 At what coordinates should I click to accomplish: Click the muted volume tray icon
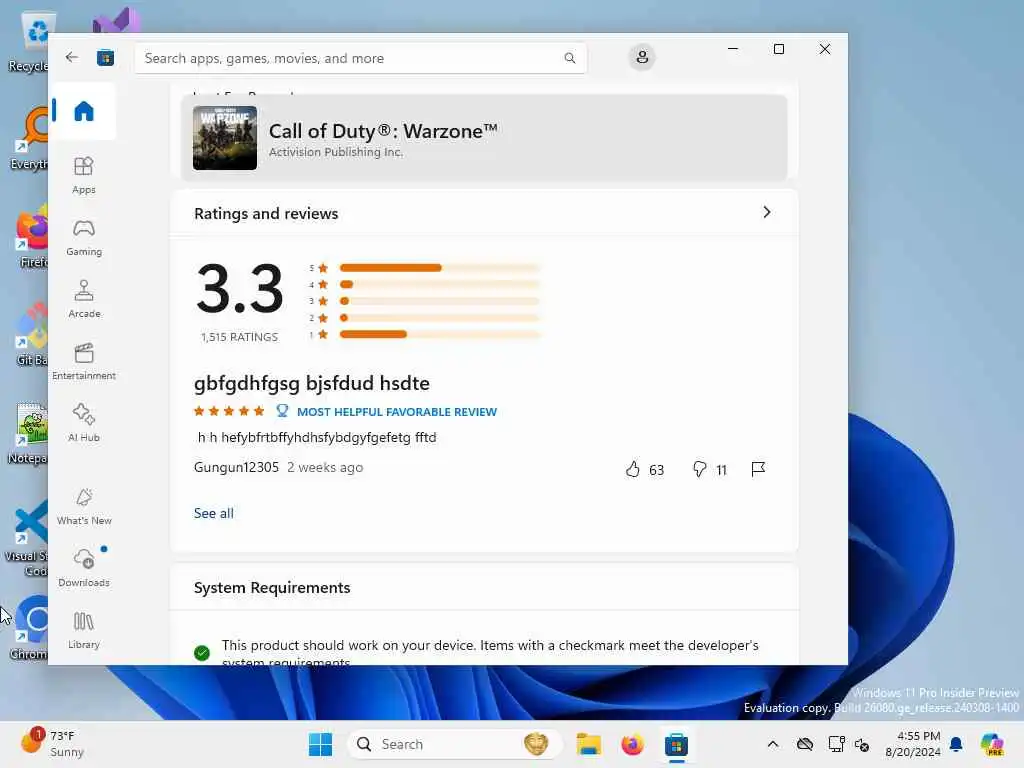[x=862, y=744]
